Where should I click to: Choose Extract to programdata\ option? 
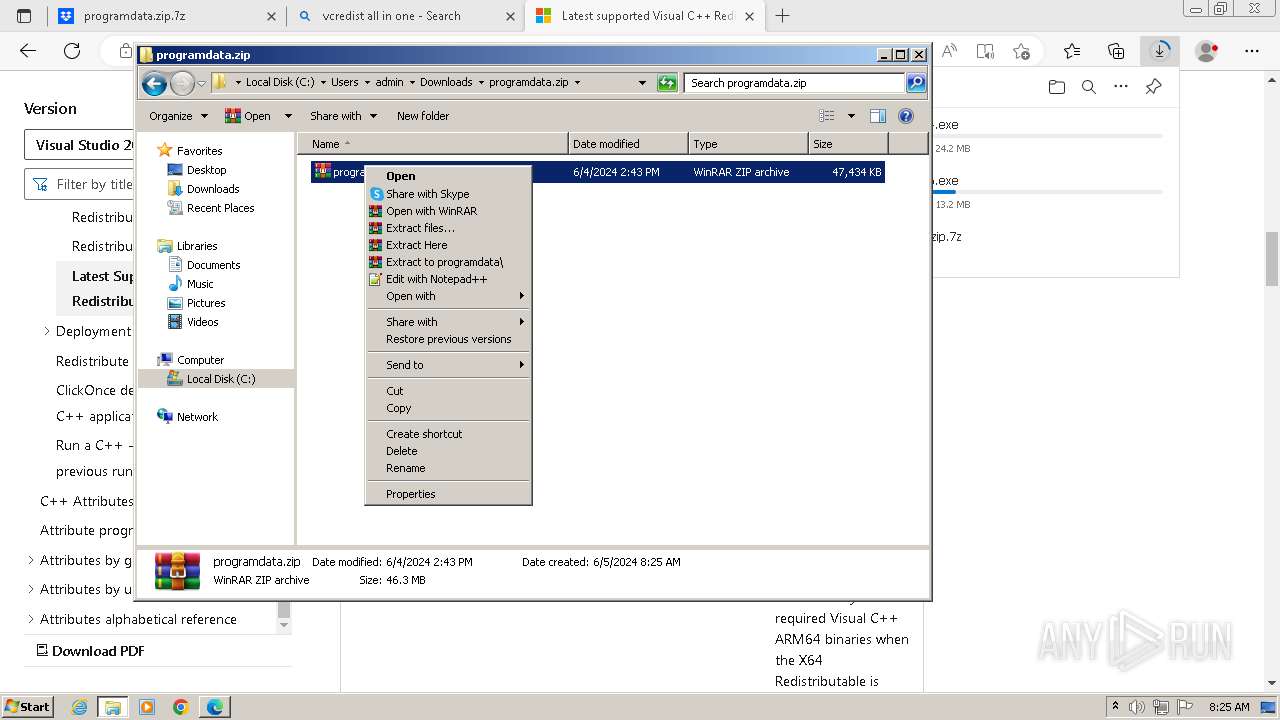pyautogui.click(x=448, y=262)
